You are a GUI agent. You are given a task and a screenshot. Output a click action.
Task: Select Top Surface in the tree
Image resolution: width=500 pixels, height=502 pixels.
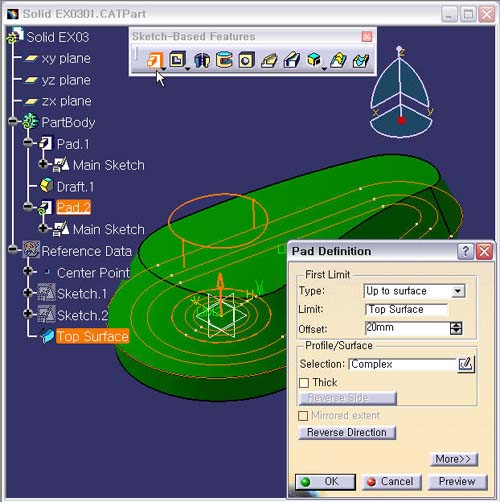(92, 336)
